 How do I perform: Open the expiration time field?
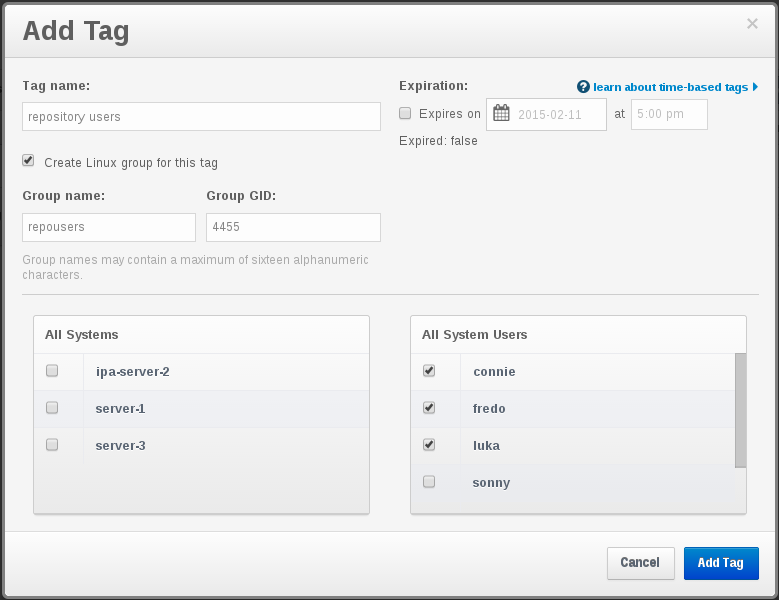tap(669, 114)
